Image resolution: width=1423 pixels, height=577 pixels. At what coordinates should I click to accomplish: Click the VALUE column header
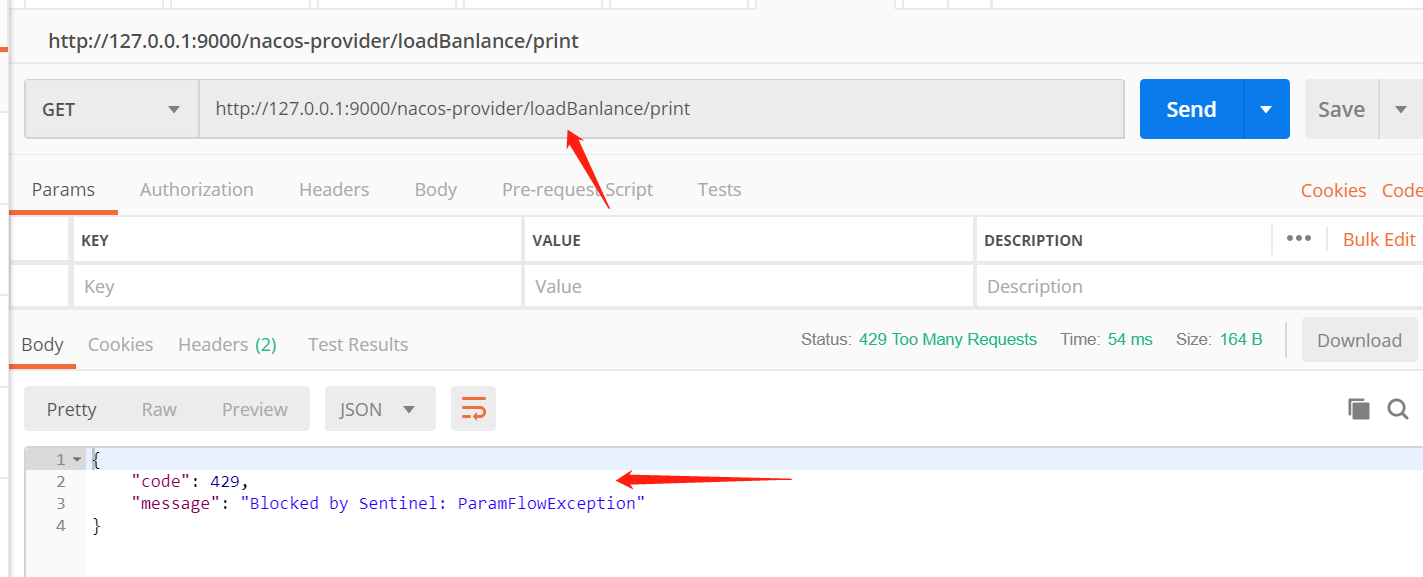(557, 240)
